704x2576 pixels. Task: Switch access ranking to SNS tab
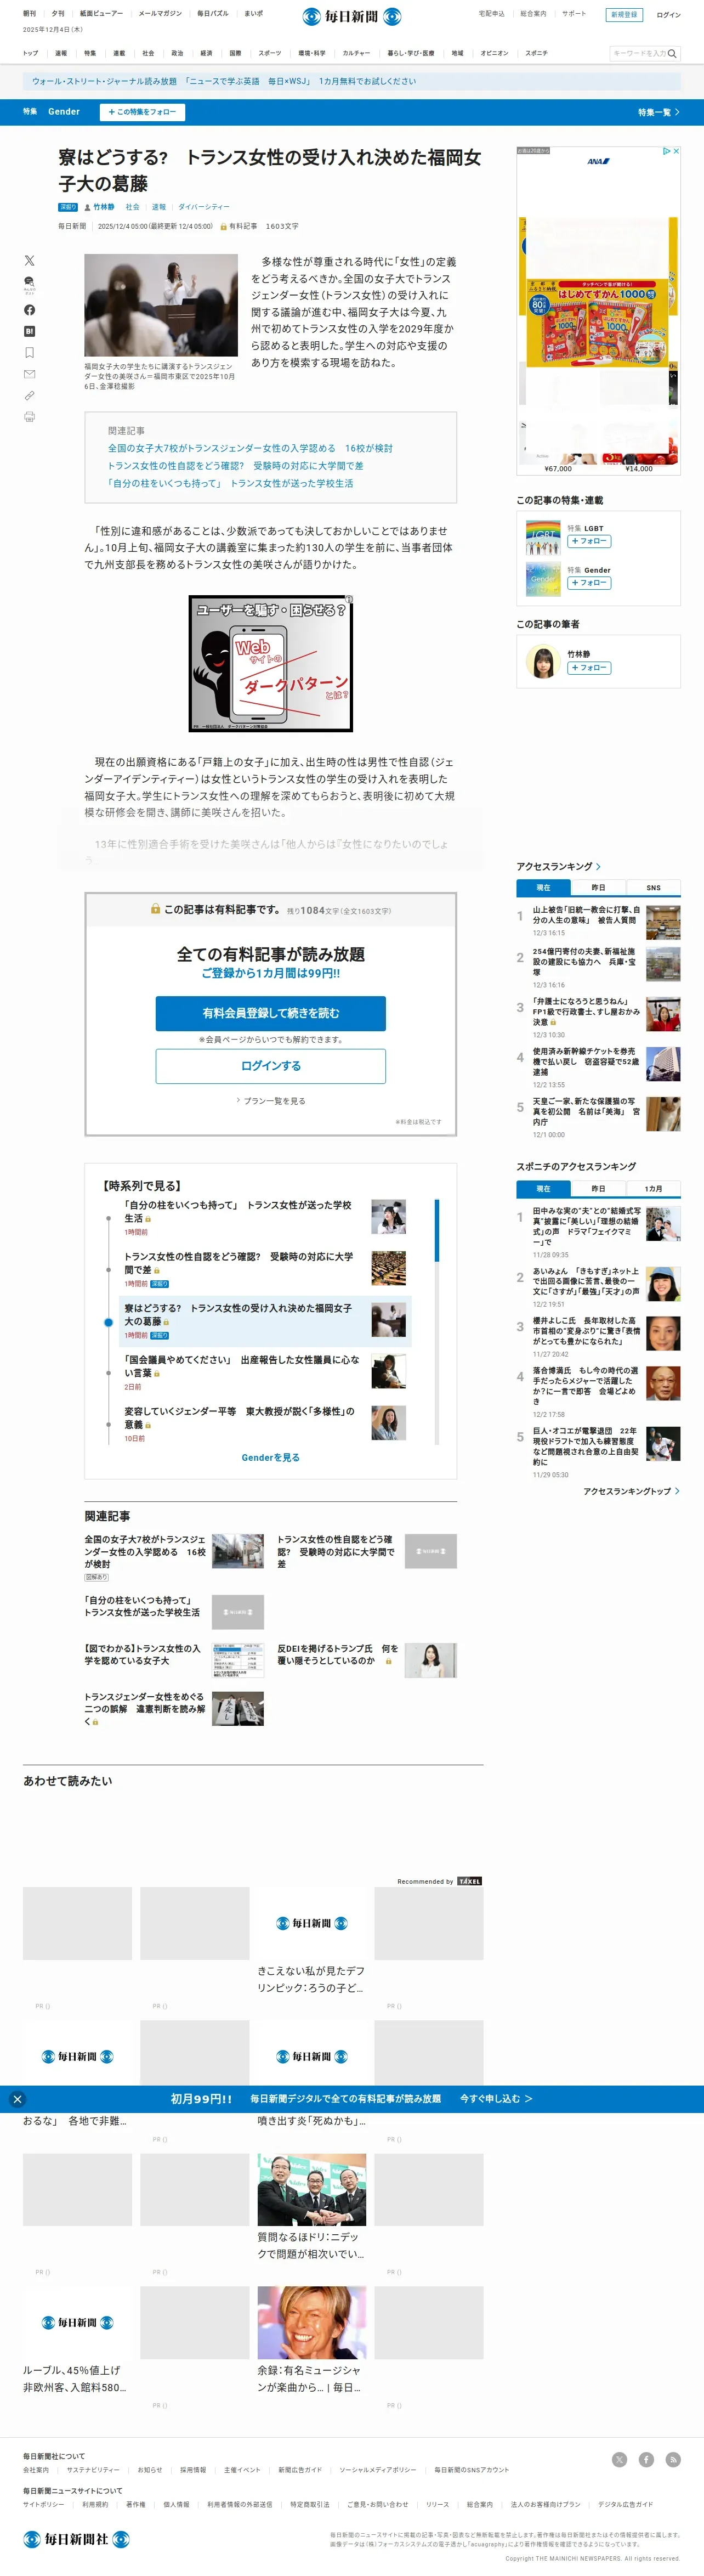point(653,887)
